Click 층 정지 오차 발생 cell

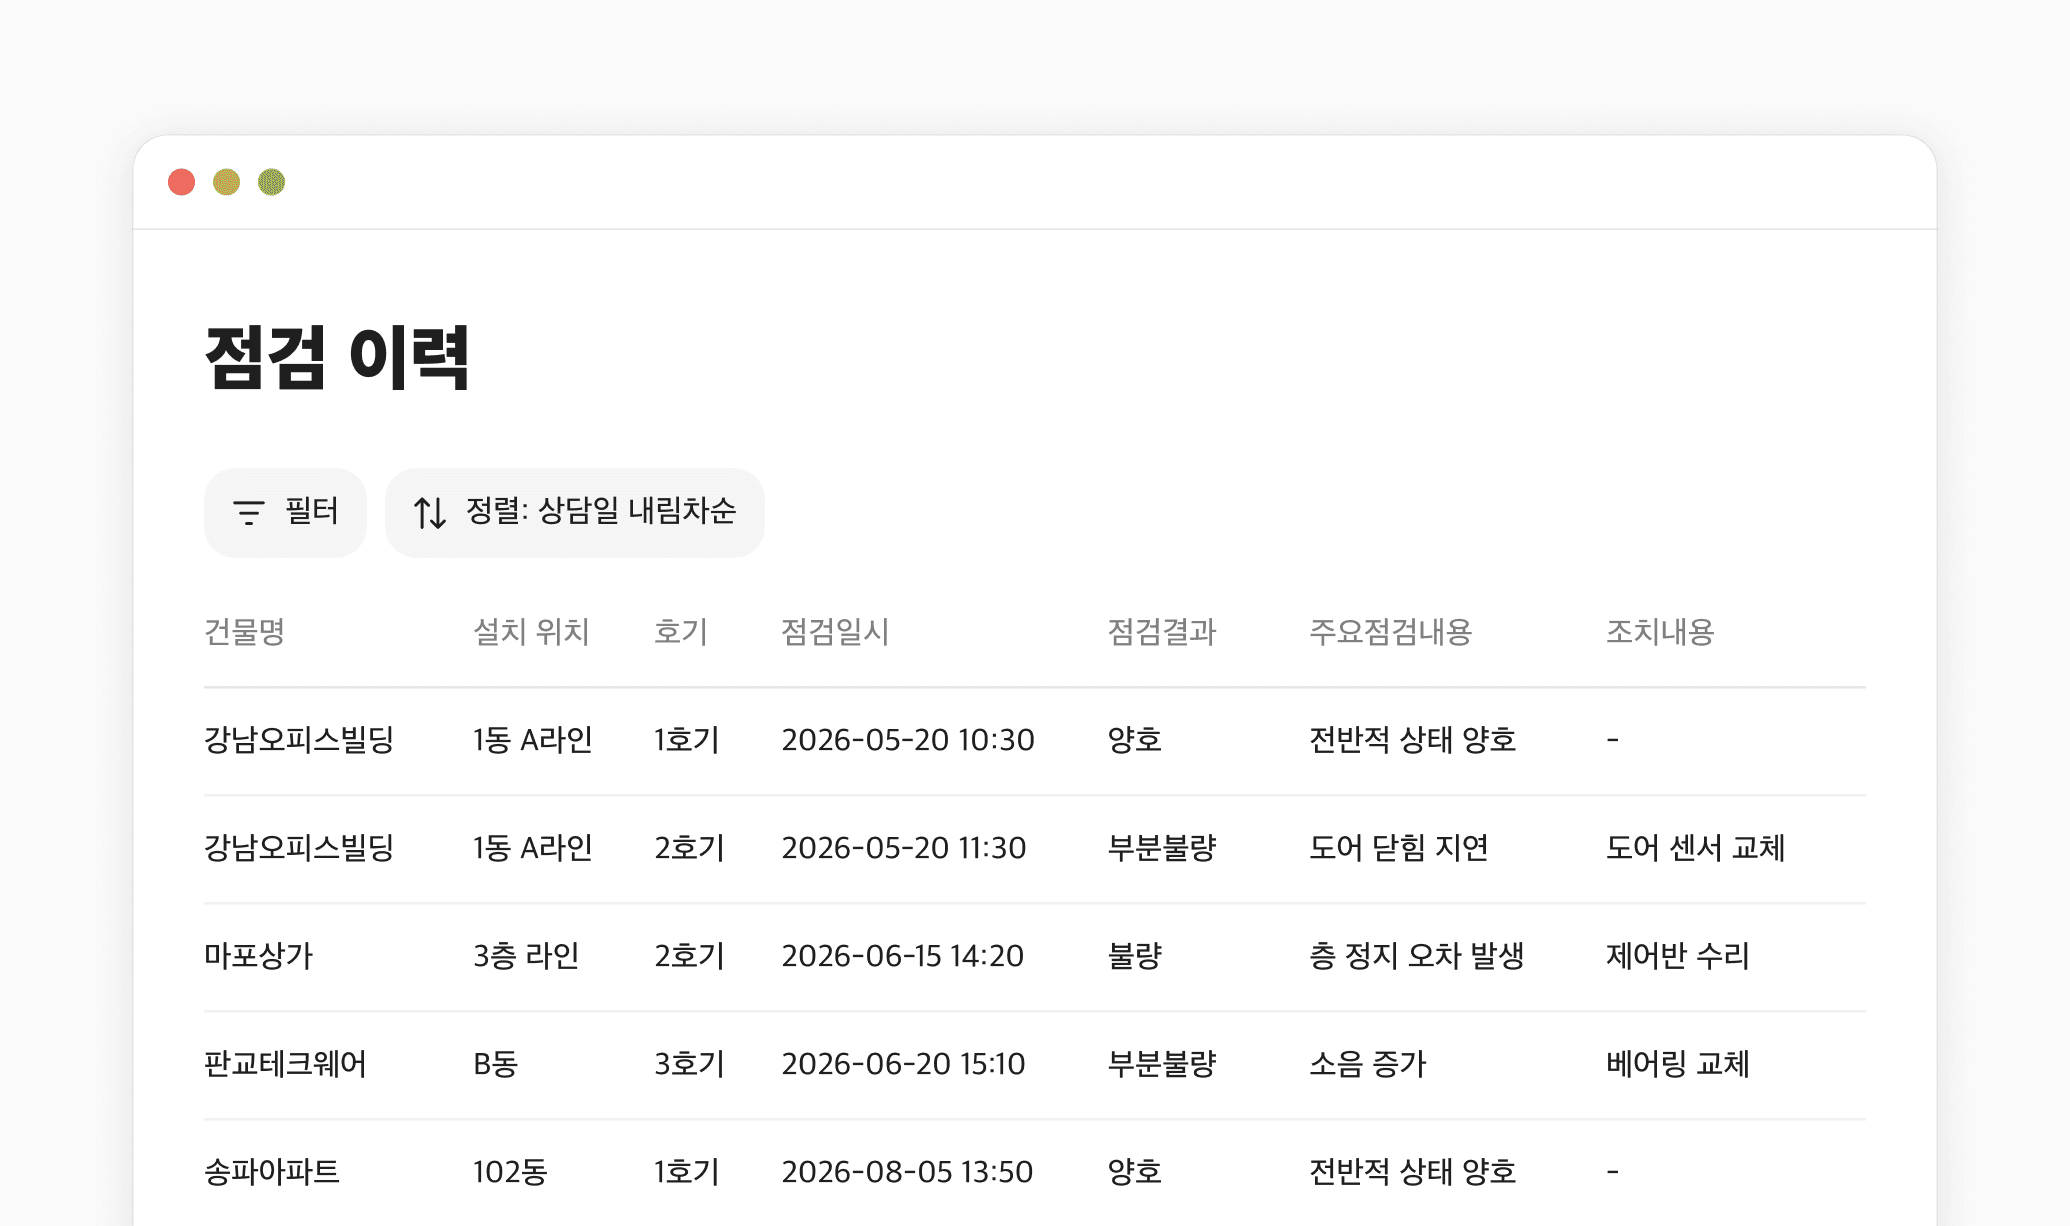[1416, 956]
